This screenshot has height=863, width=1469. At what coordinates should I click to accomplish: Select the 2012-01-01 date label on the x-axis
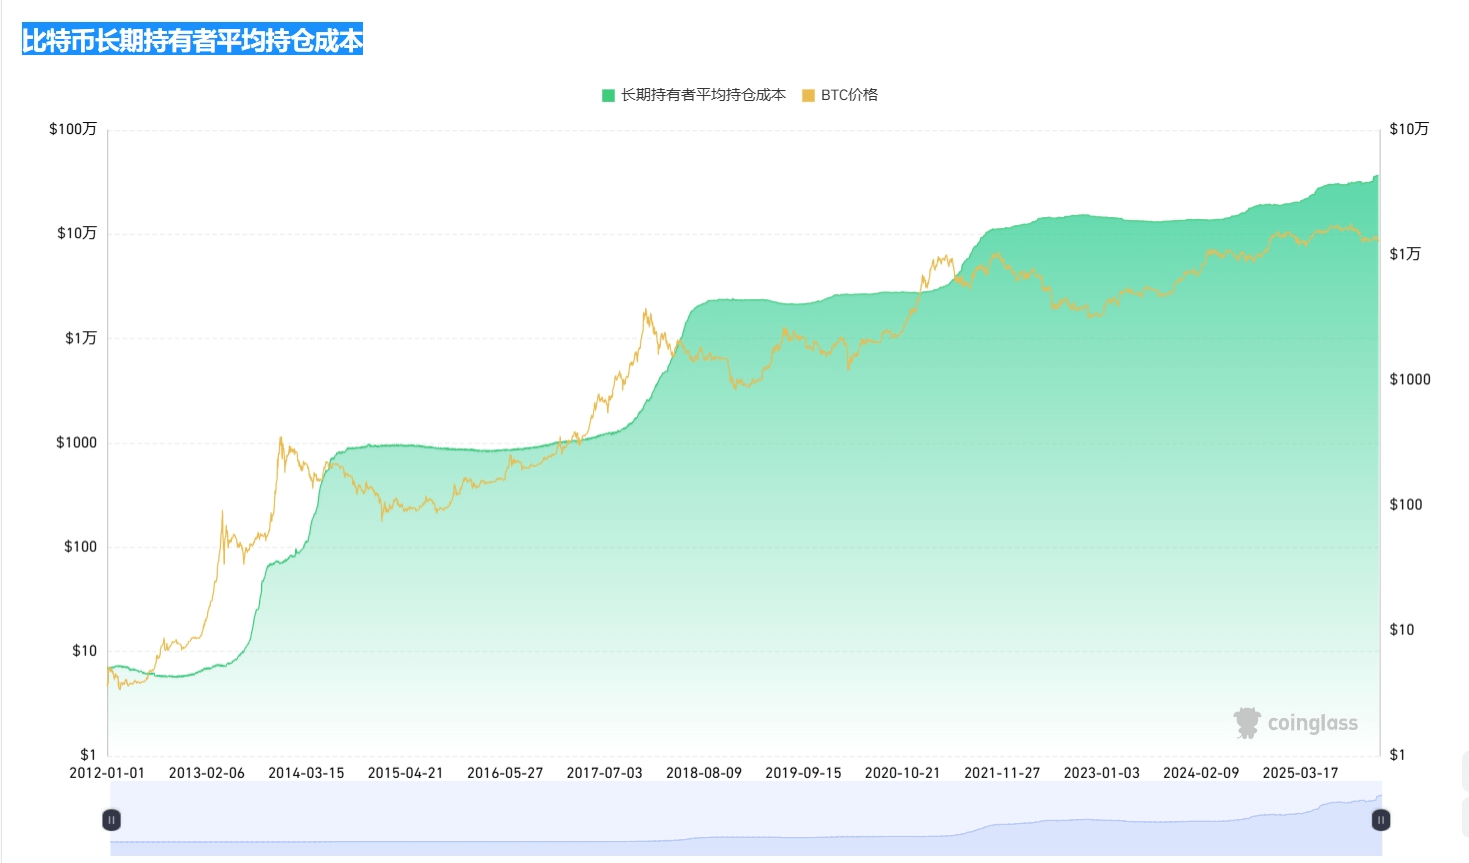pyautogui.click(x=107, y=773)
